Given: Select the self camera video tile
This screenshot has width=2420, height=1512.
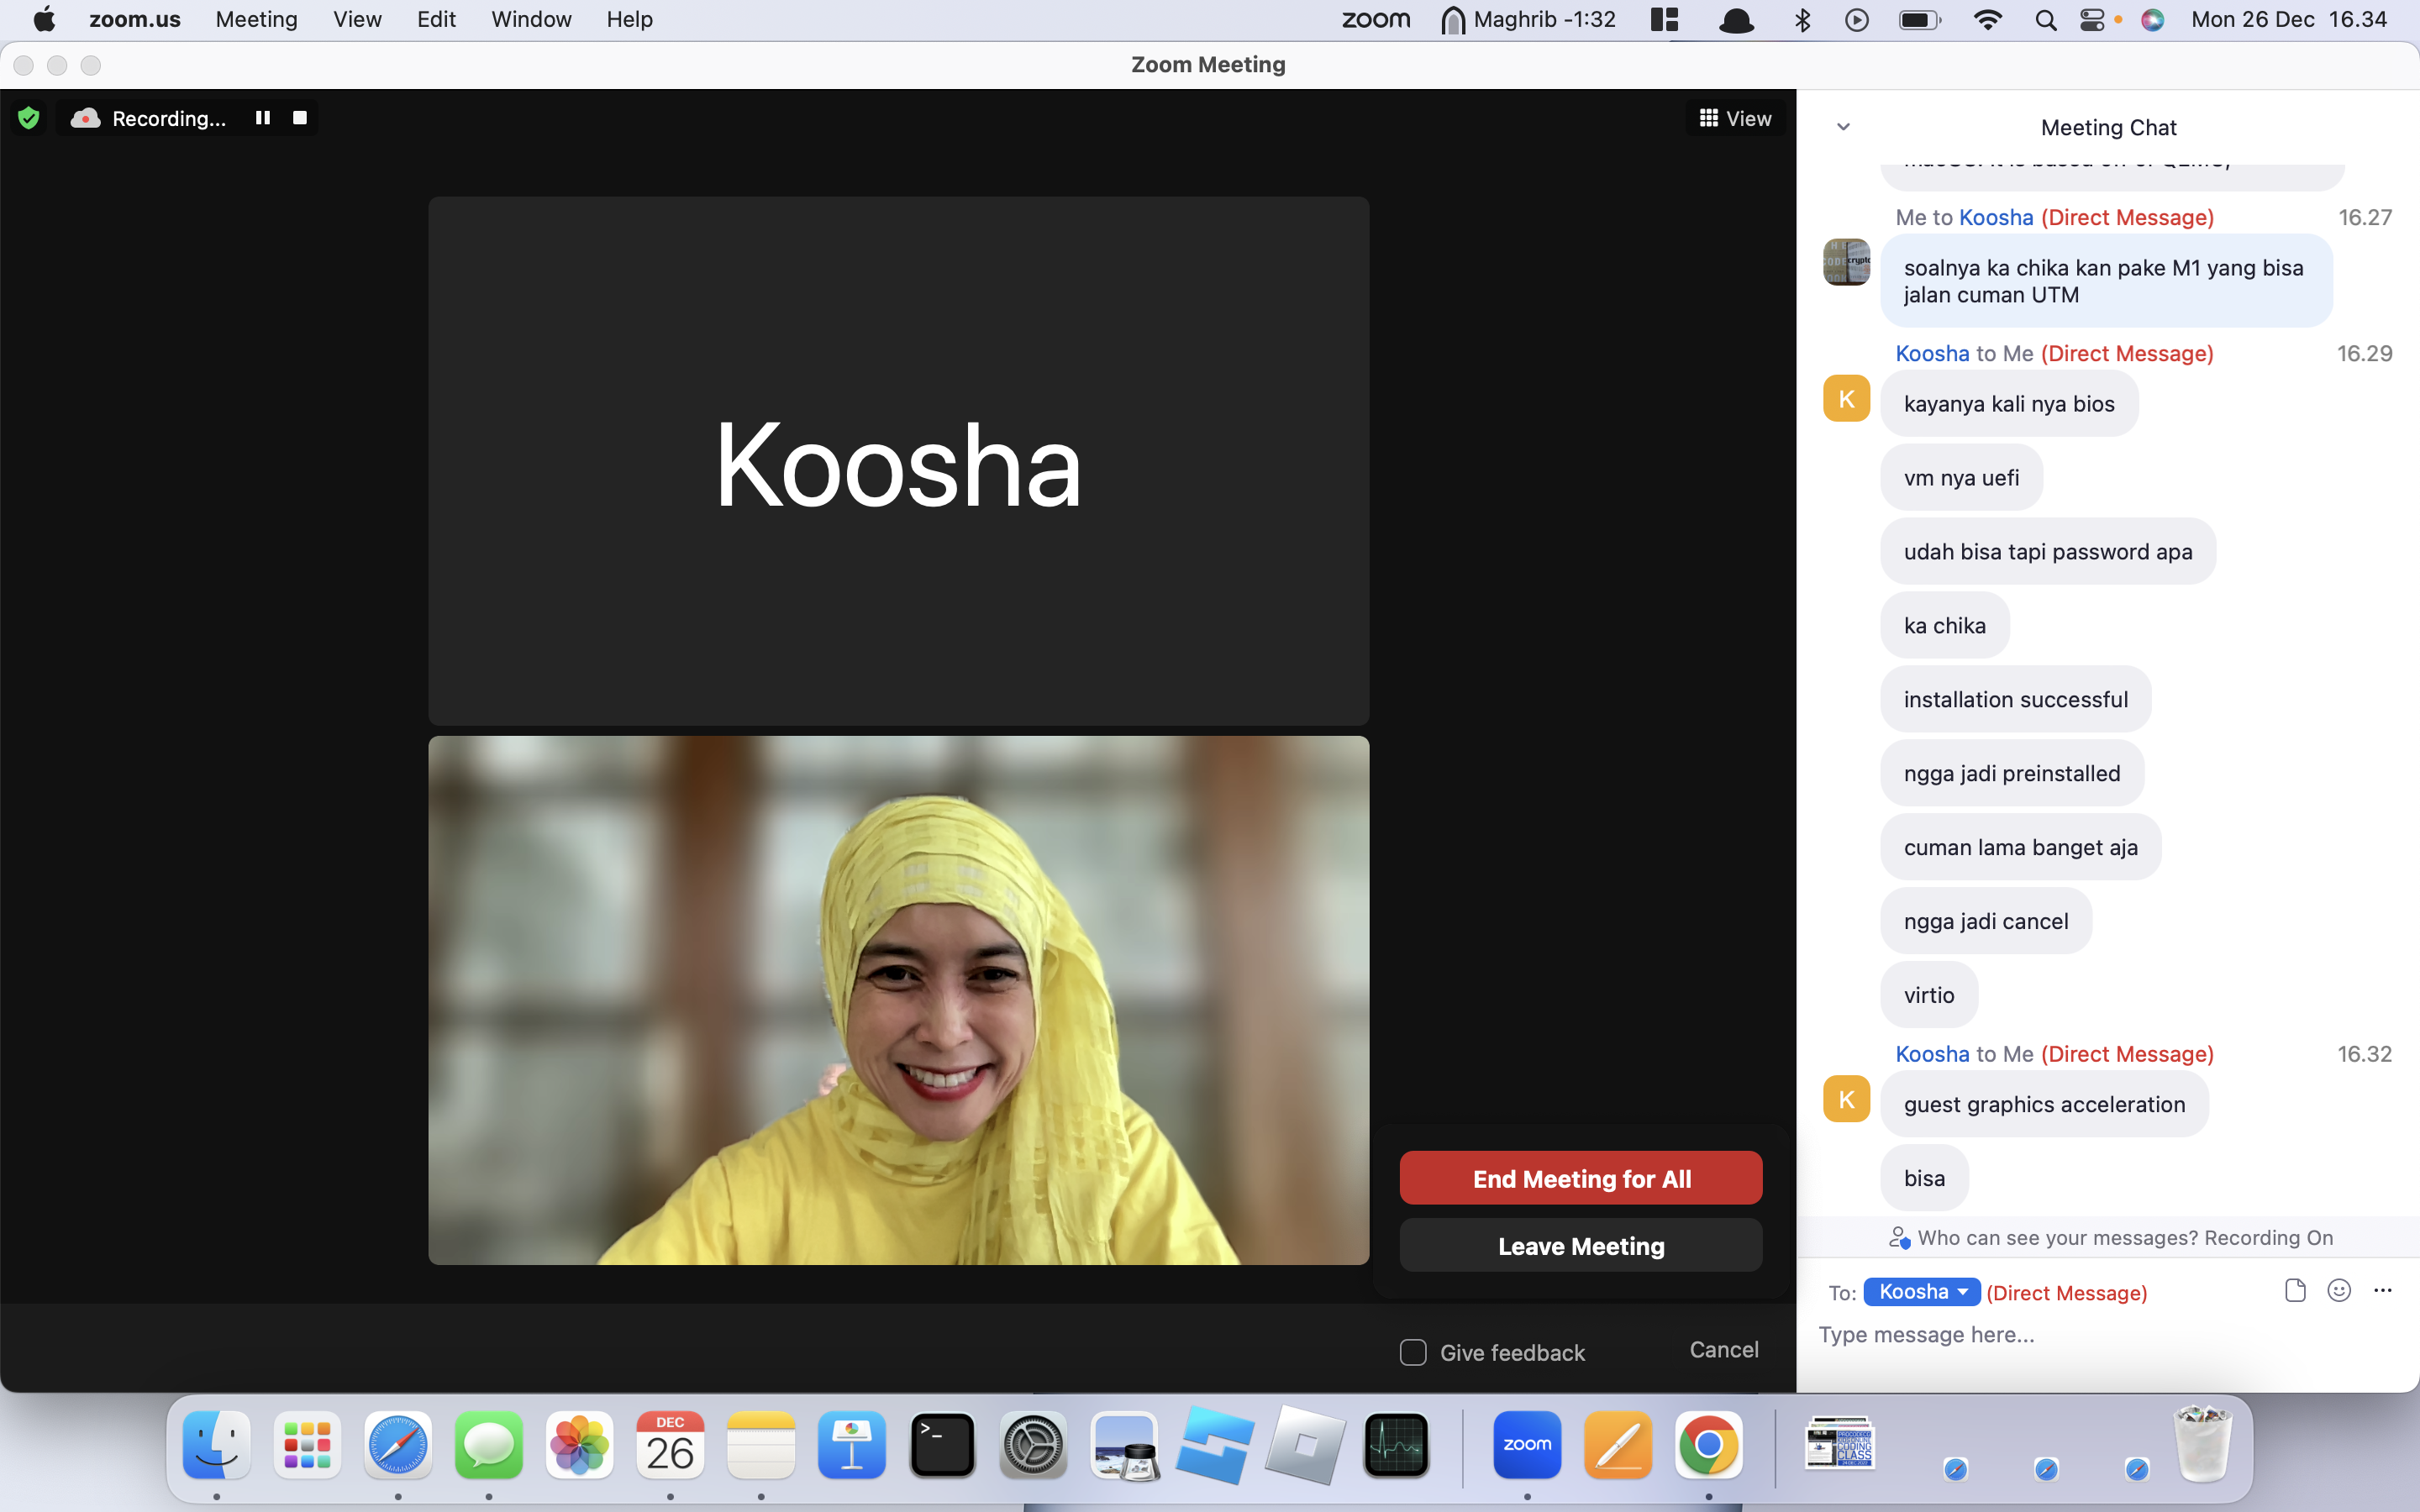Looking at the screenshot, I should click(898, 1000).
